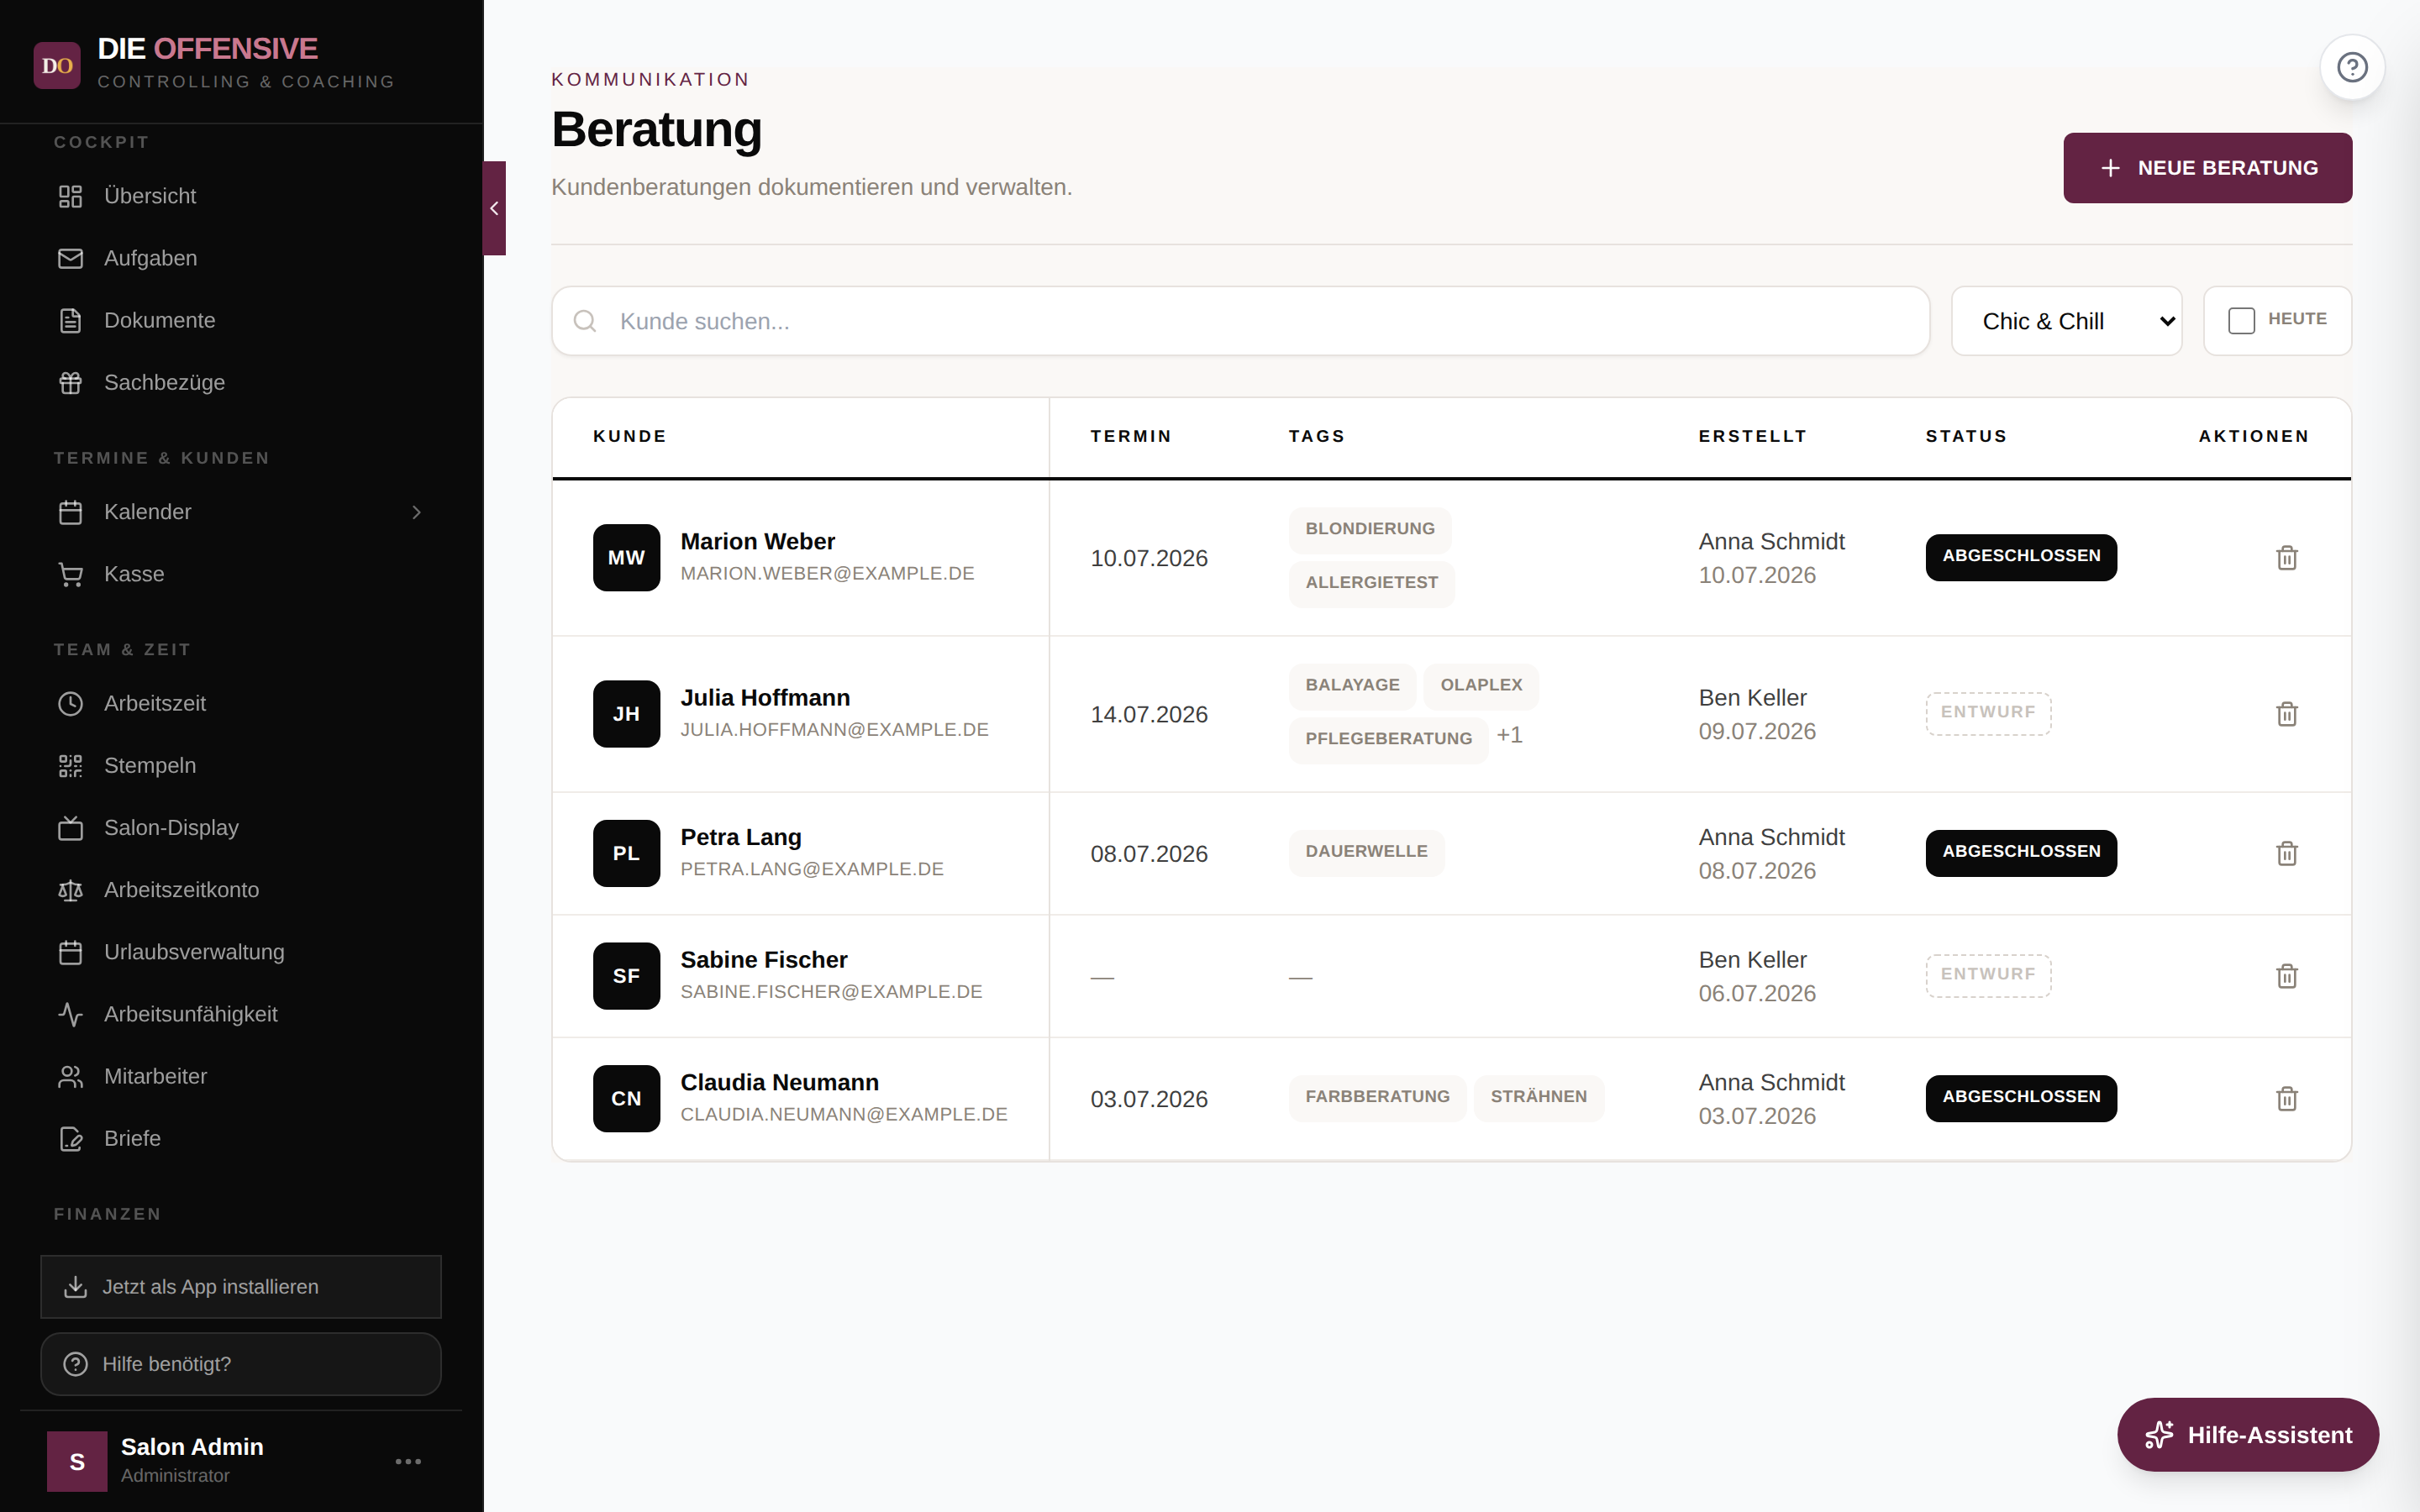Viewport: 2420px width, 1512px height.
Task: Go to Dokumente in the sidebar
Action: coord(240,320)
